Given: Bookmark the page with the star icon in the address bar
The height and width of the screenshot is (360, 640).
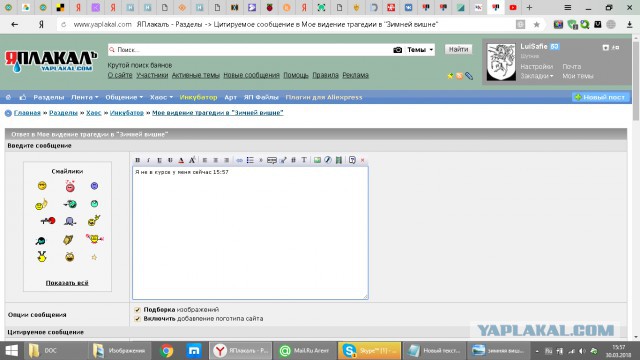Looking at the screenshot, I should (537, 24).
